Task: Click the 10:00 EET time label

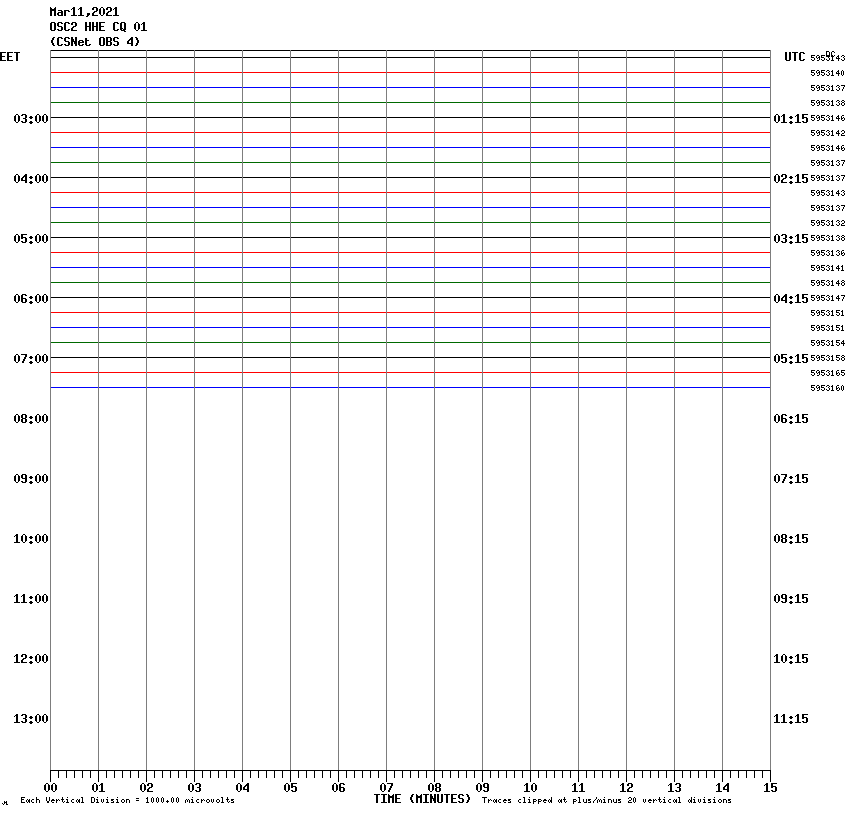Action: point(31,539)
